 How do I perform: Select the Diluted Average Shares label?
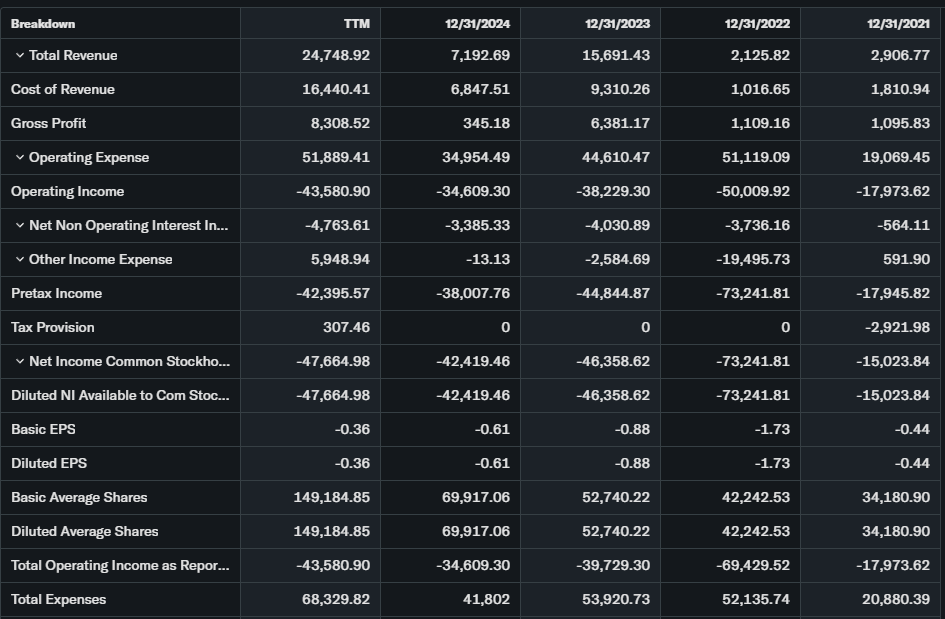pyautogui.click(x=85, y=532)
